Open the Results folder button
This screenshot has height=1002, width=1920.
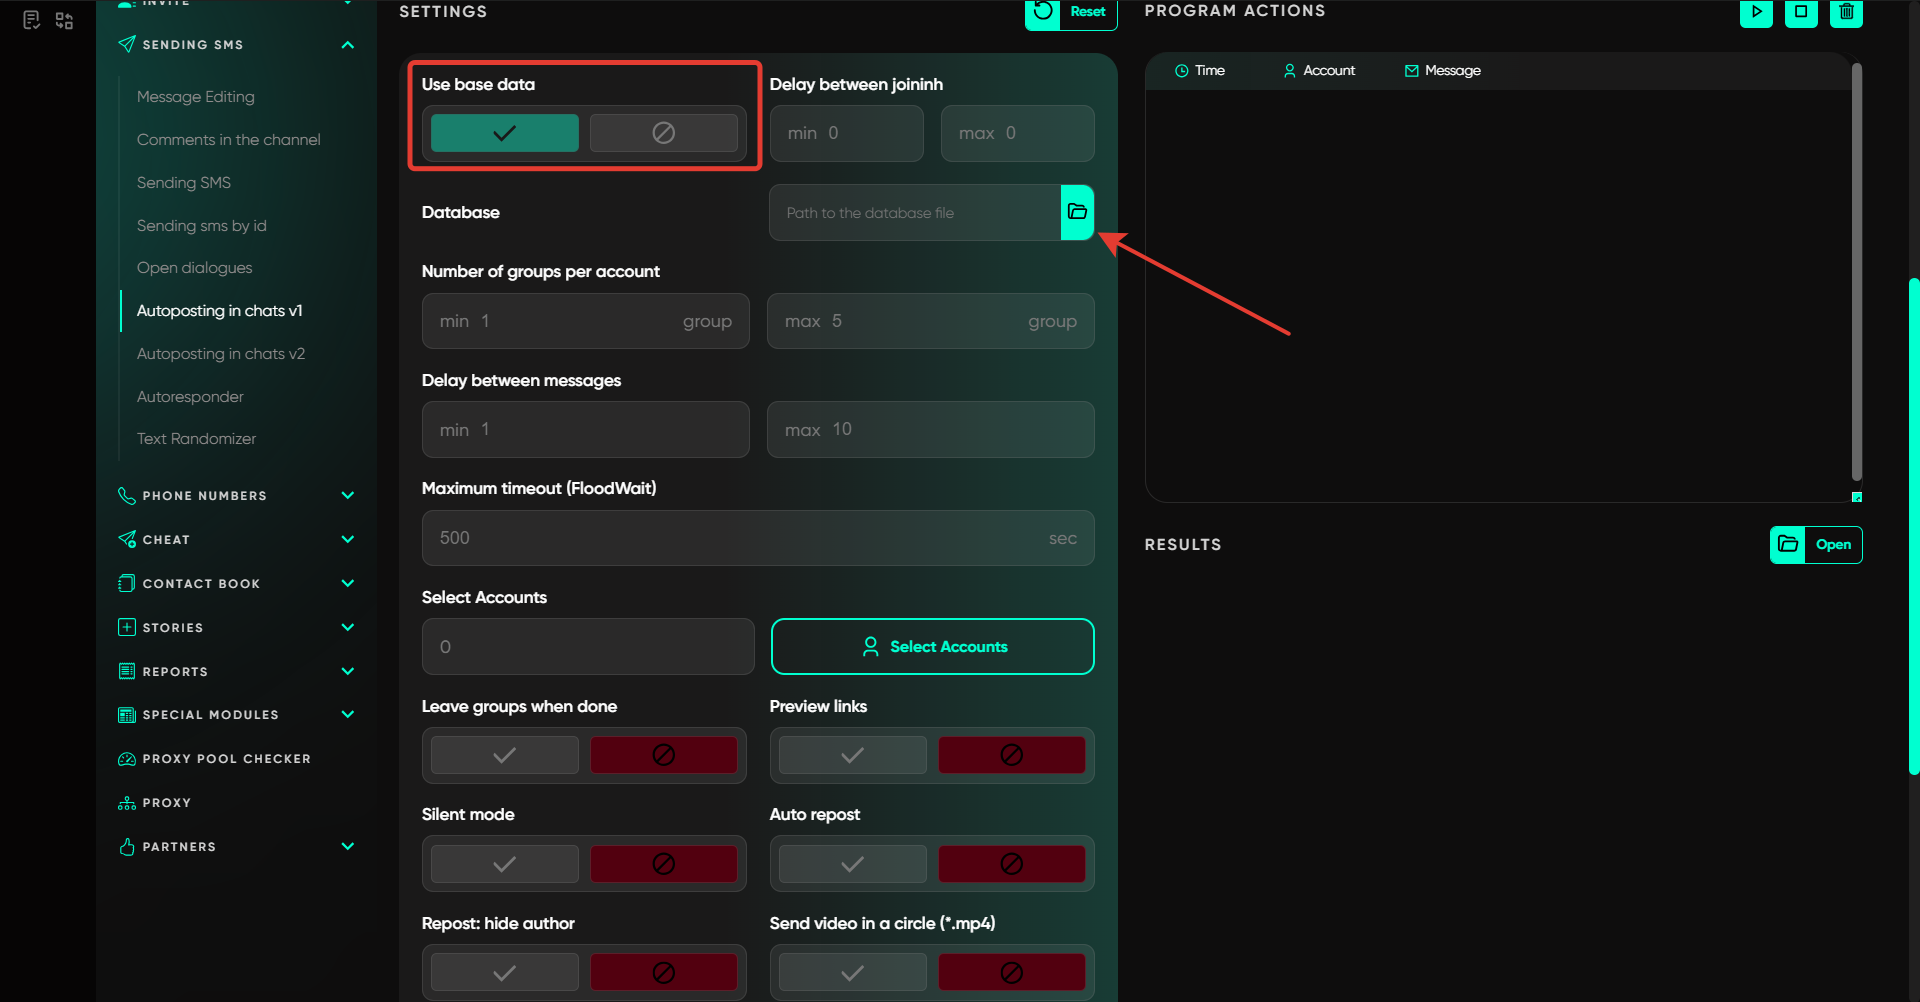point(1815,545)
